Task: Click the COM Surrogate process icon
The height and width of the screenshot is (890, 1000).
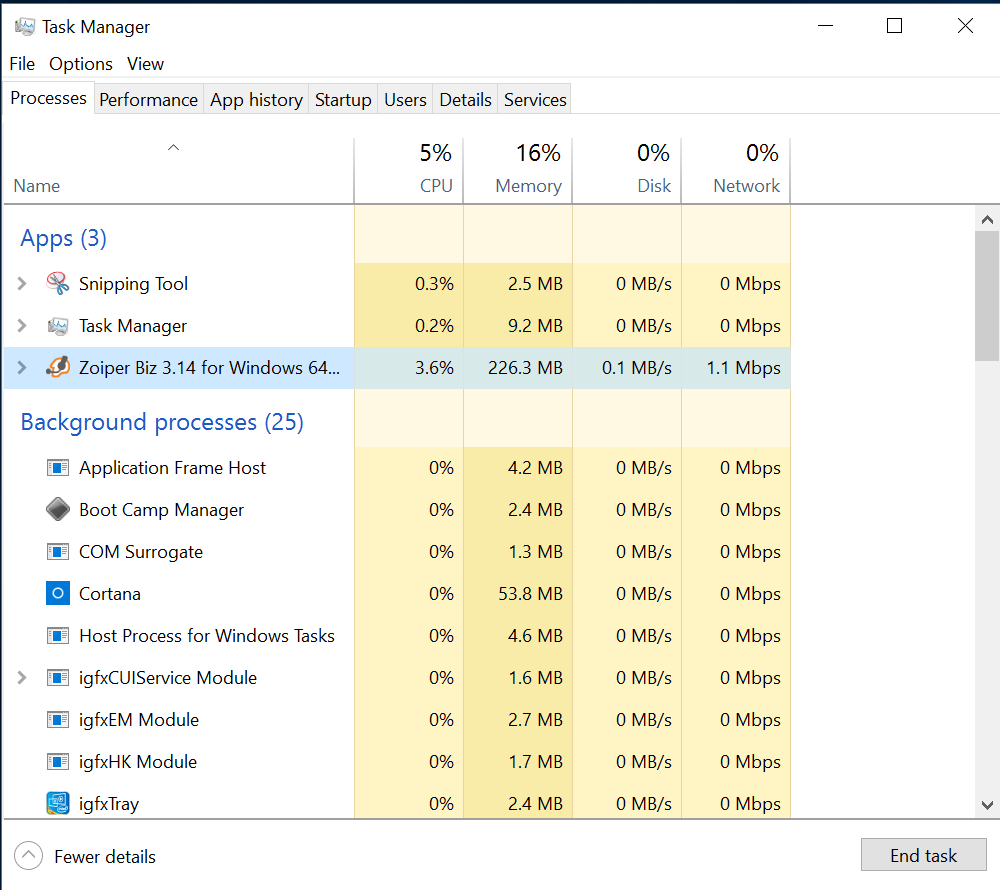Action: click(x=58, y=551)
